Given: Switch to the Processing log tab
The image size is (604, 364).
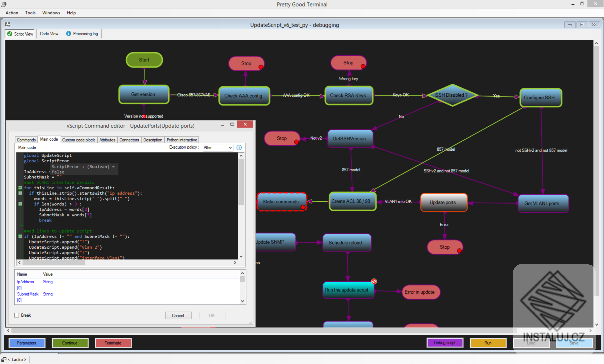Looking at the screenshot, I should (x=82, y=34).
